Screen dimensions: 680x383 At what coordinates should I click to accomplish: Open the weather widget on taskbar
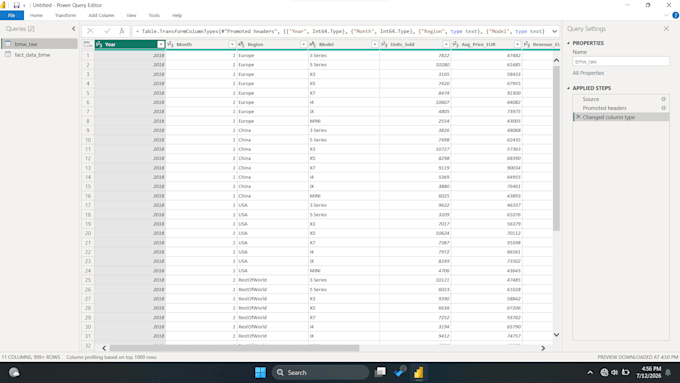(14, 372)
